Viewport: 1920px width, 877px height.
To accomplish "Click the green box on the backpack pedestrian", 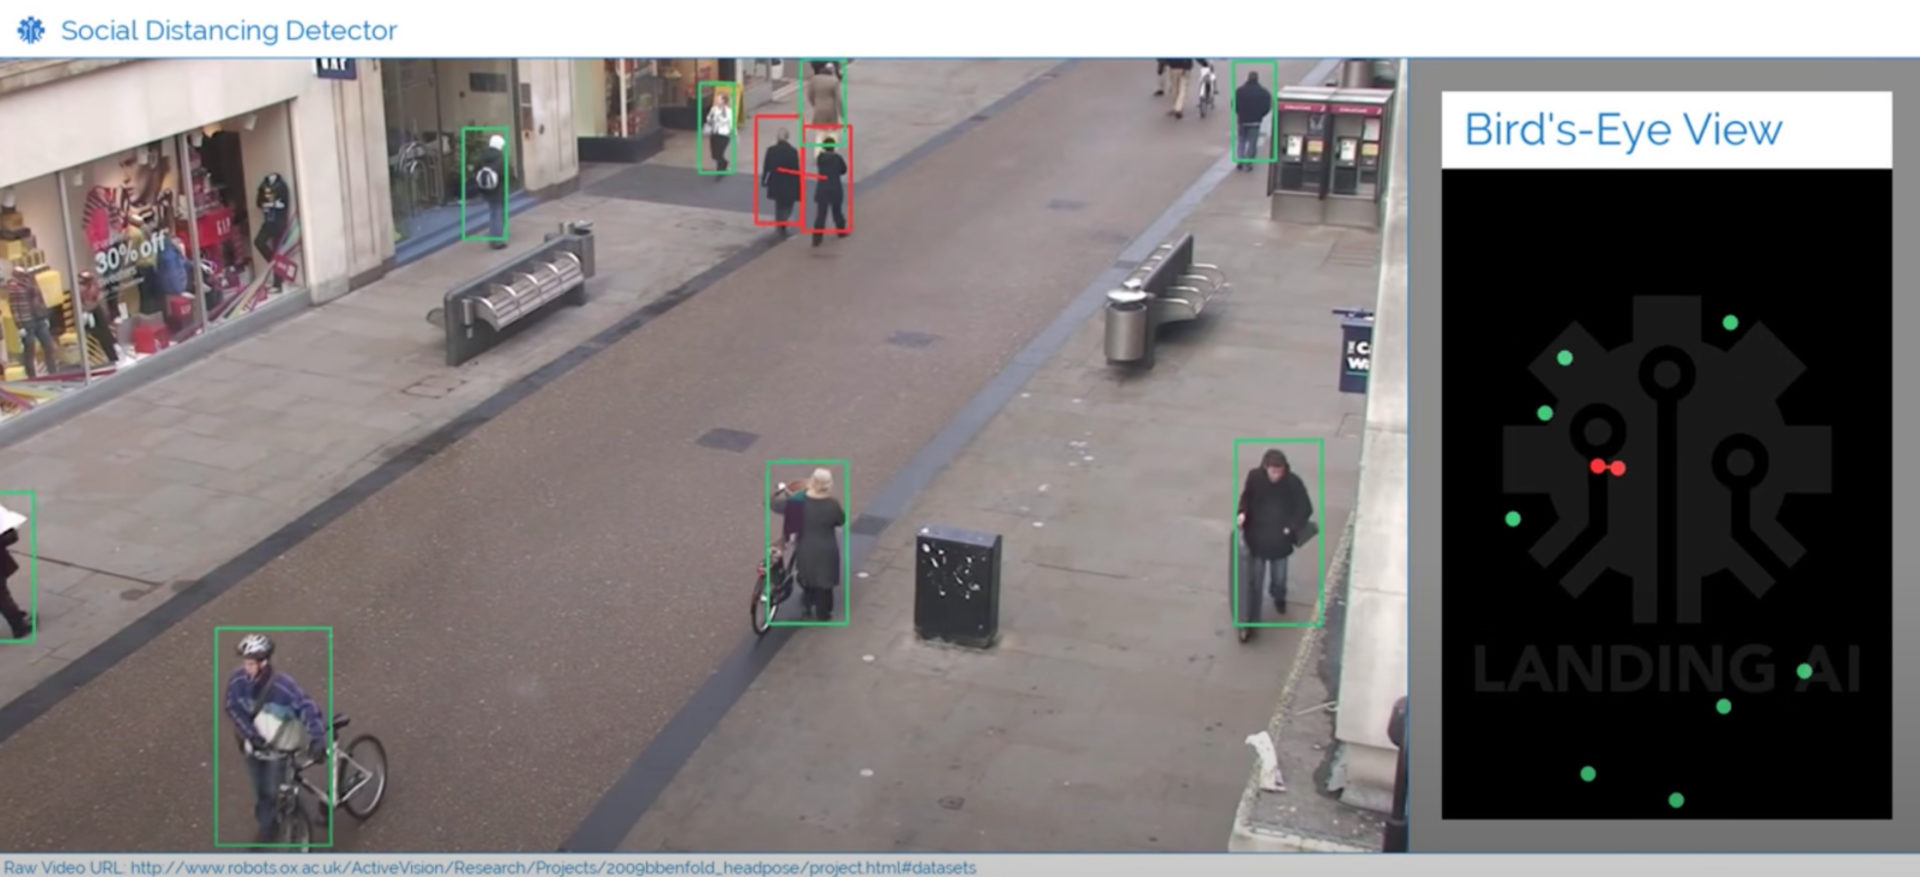I will coord(485,183).
